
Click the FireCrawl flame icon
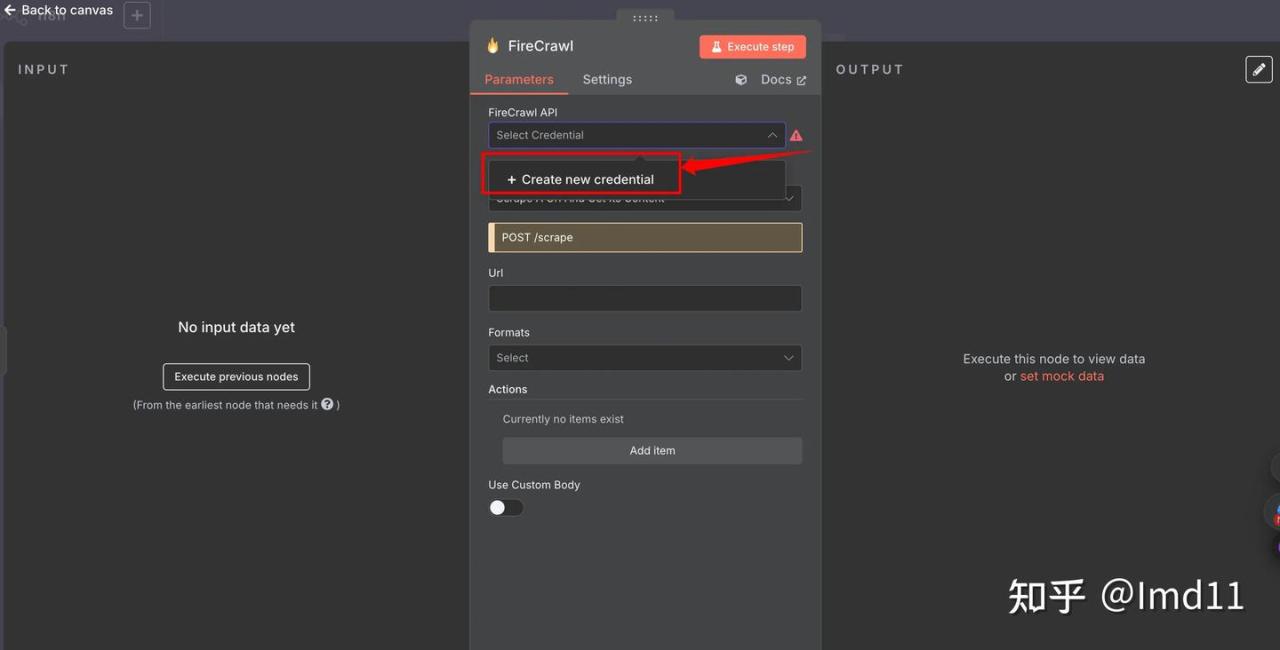point(493,46)
